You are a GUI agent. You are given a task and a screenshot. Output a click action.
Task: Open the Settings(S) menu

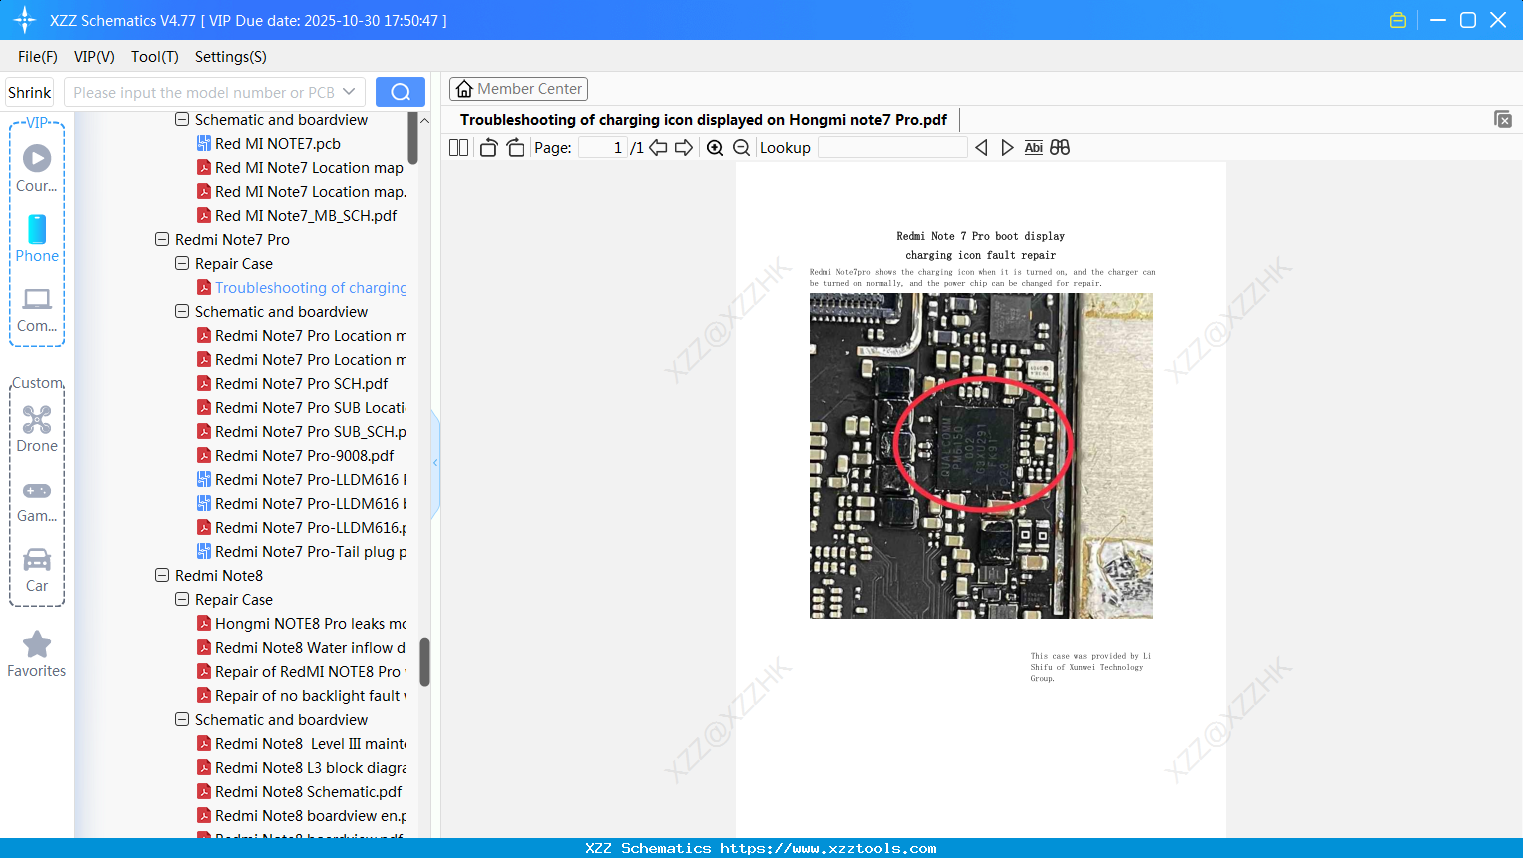(x=230, y=57)
